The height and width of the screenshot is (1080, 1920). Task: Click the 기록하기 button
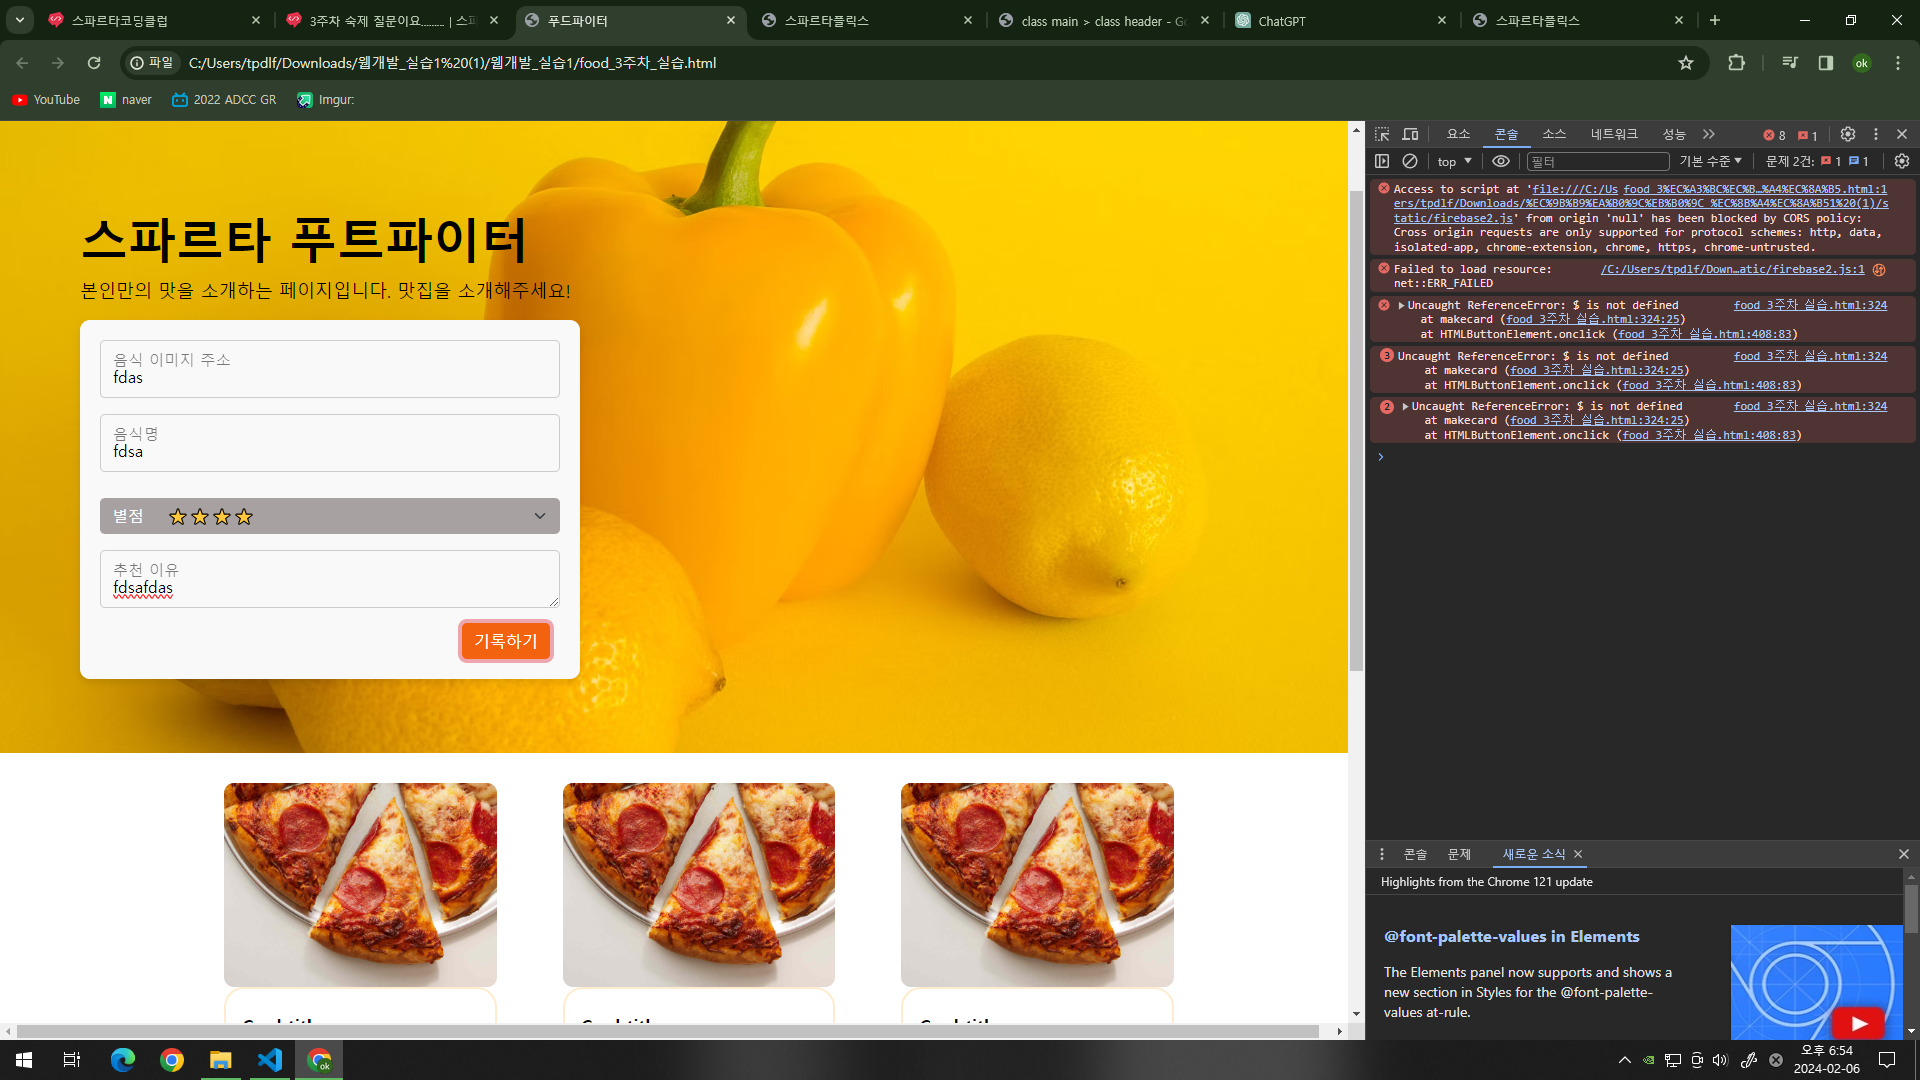tap(505, 641)
